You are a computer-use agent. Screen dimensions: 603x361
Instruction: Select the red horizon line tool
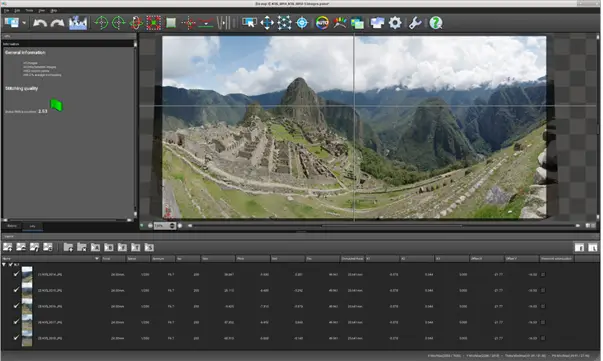click(206, 23)
